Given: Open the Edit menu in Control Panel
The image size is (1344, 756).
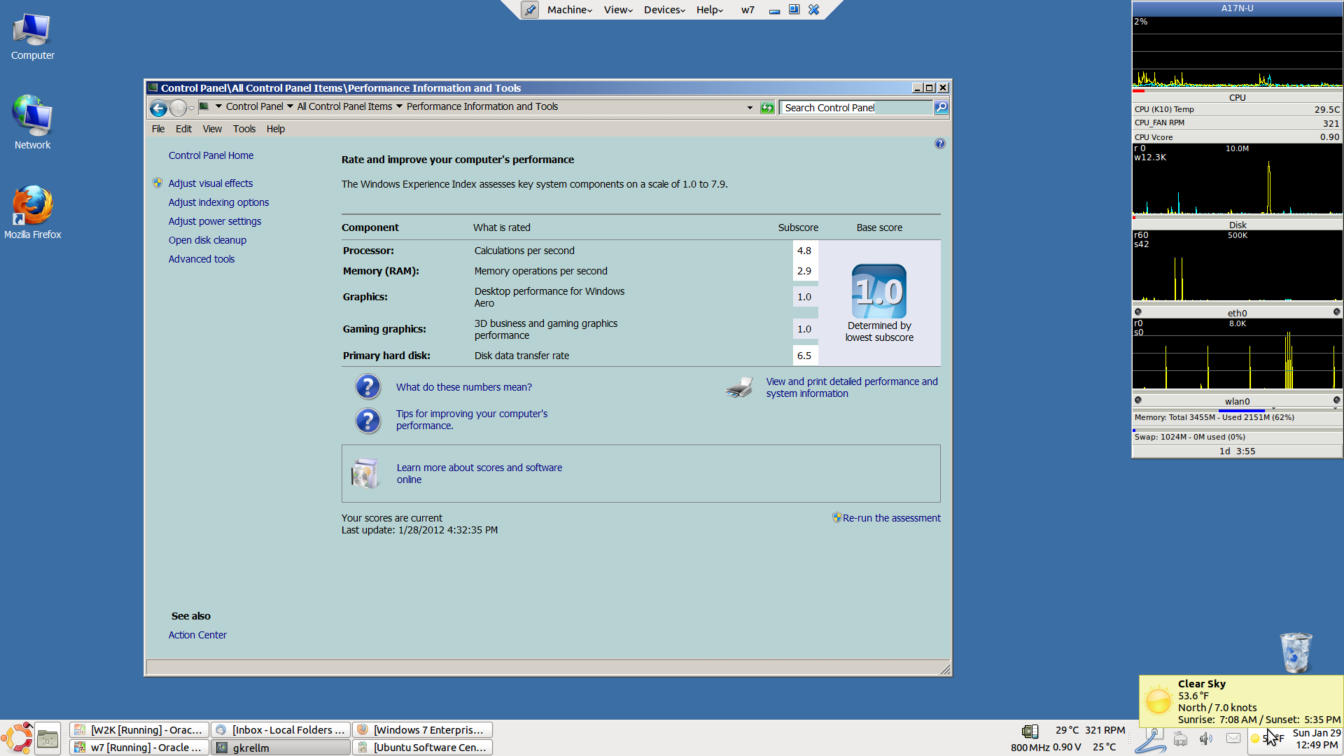Looking at the screenshot, I should point(184,129).
